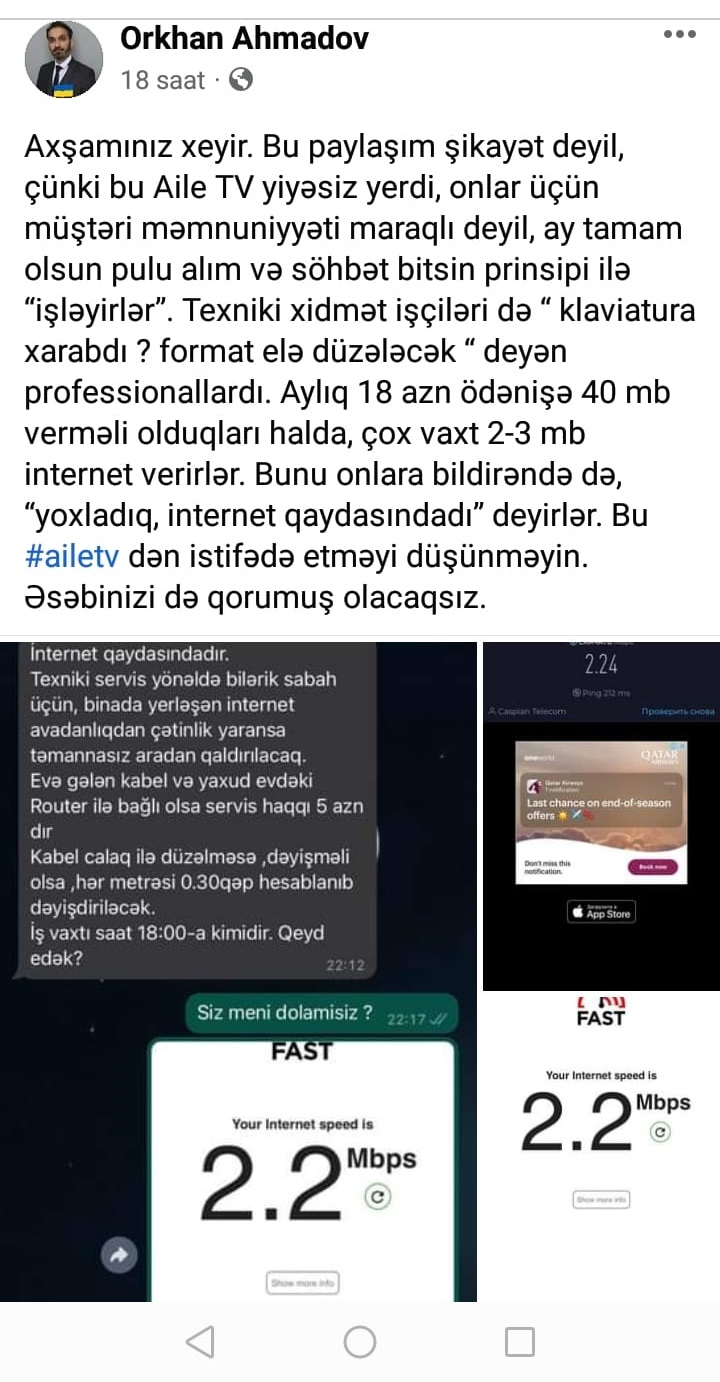Click Show more info under large speed result
Viewport: 720px width, 1382px height.
(303, 1282)
